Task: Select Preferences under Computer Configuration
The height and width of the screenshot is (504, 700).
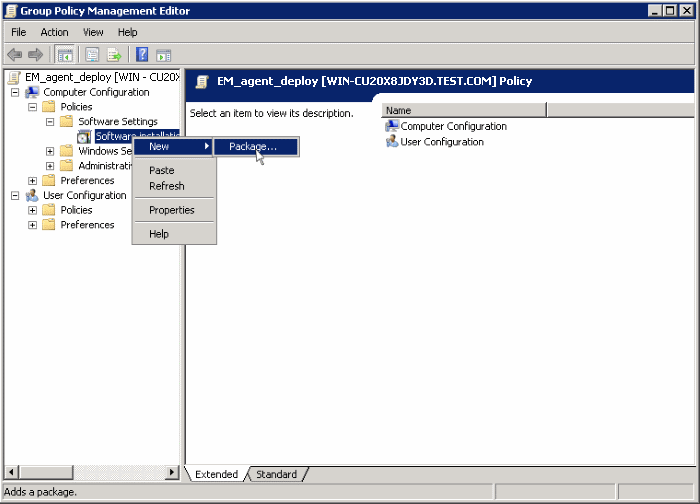Action: click(88, 180)
